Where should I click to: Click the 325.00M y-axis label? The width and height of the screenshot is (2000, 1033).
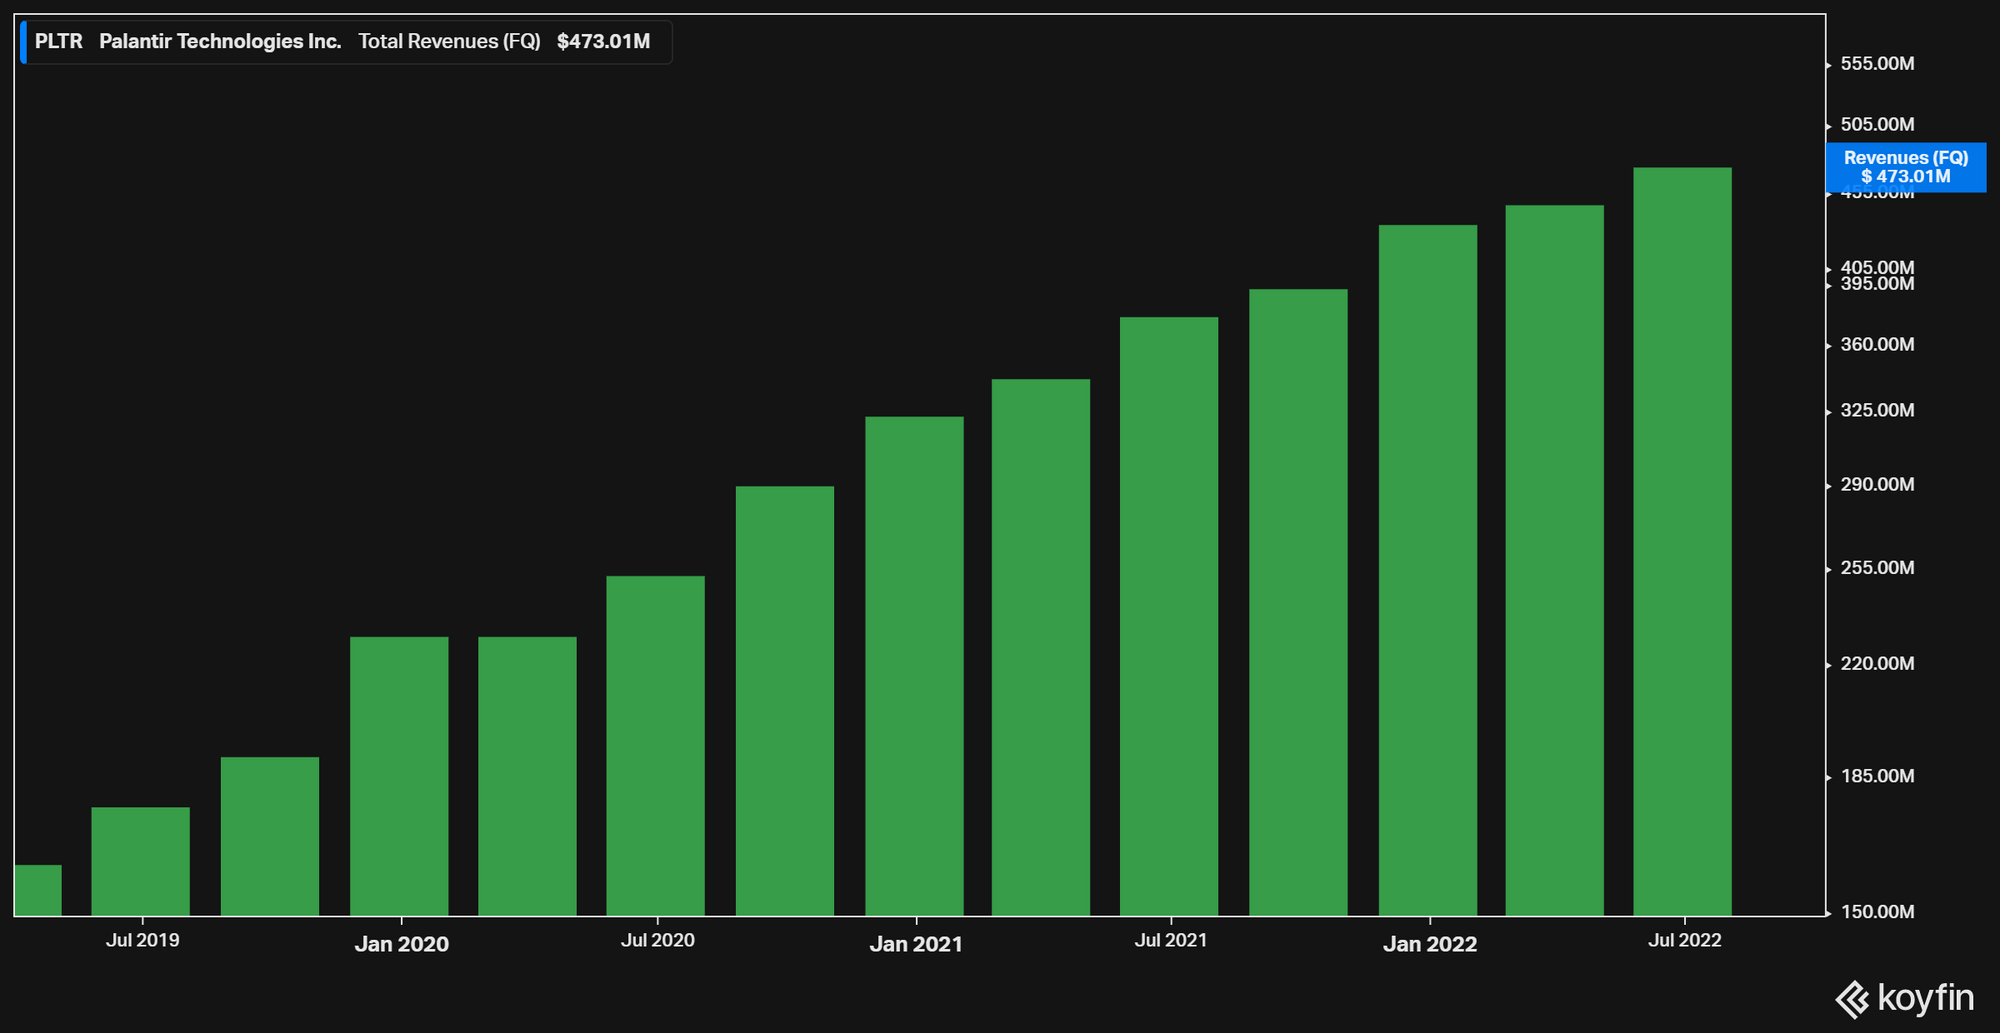coord(1877,411)
